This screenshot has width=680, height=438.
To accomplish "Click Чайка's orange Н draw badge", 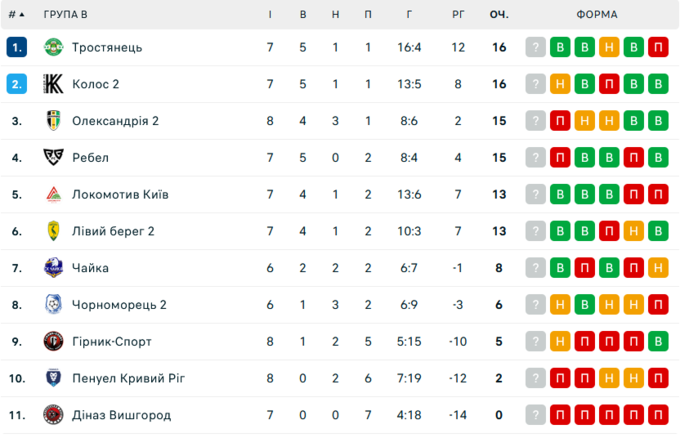I will click(x=657, y=268).
